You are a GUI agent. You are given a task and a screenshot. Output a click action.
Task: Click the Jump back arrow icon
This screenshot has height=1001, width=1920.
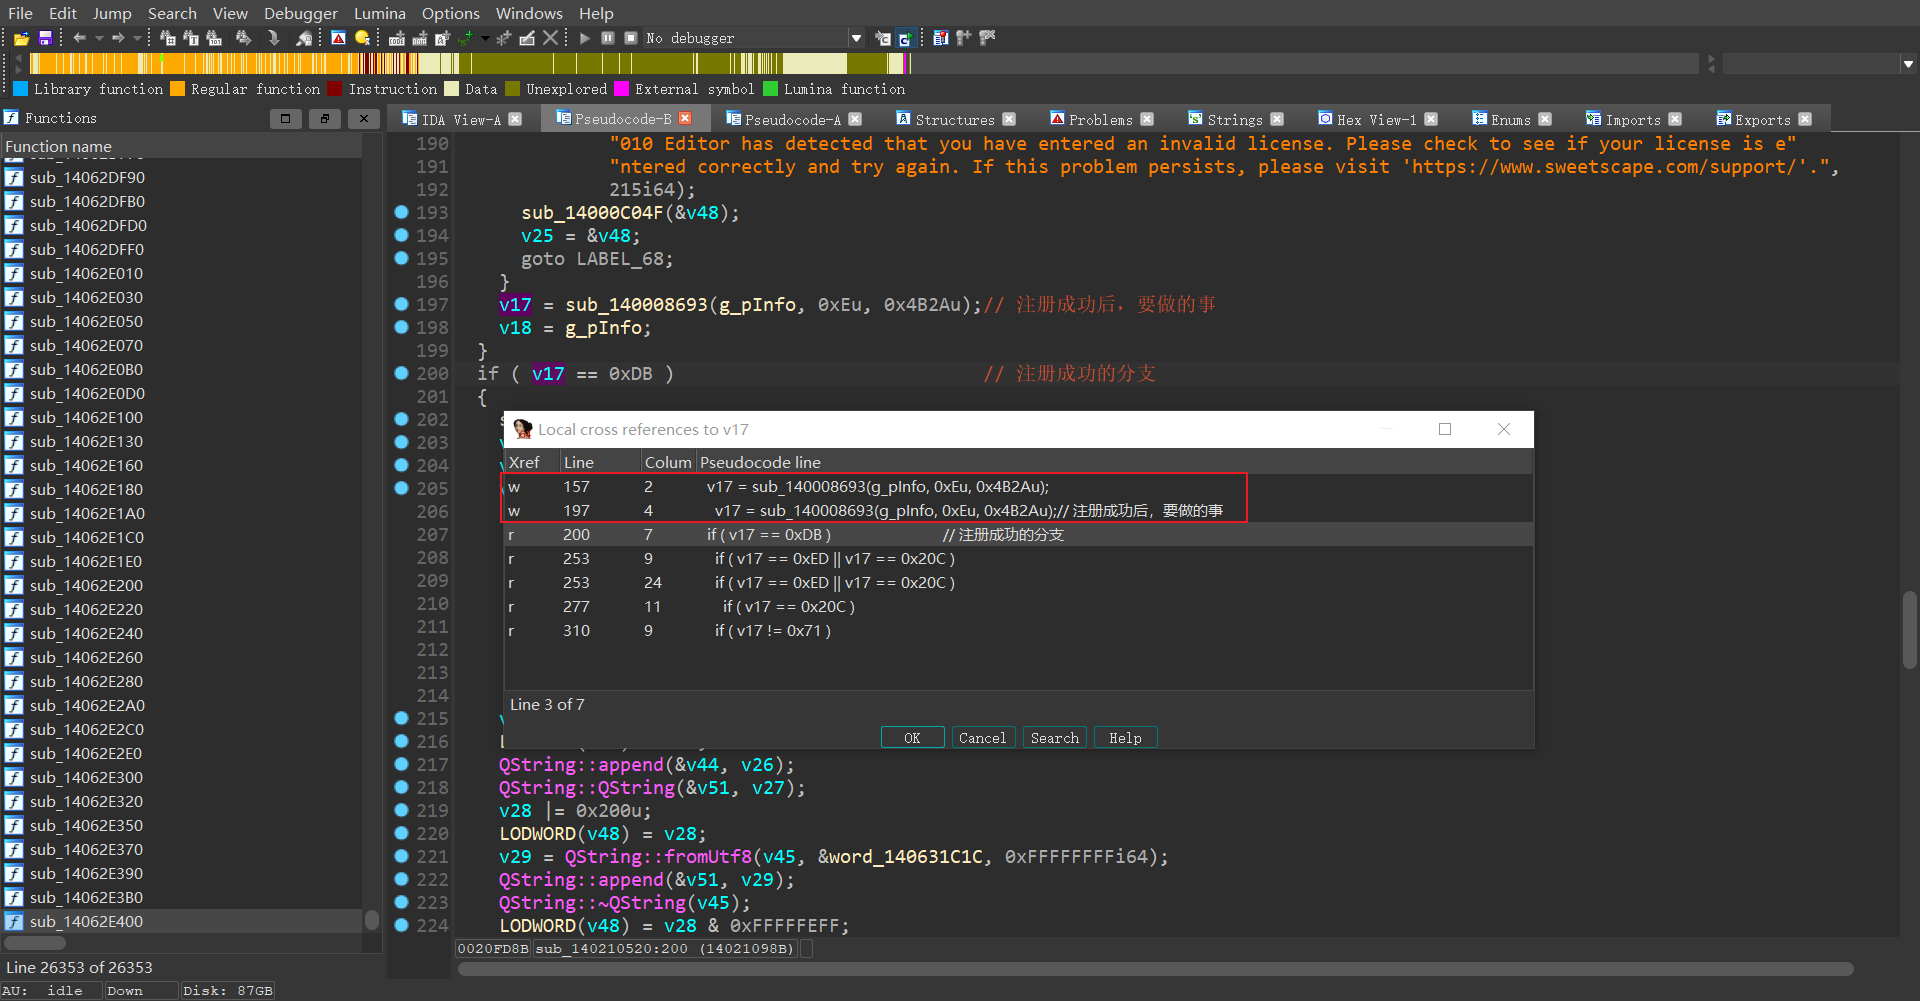point(79,38)
